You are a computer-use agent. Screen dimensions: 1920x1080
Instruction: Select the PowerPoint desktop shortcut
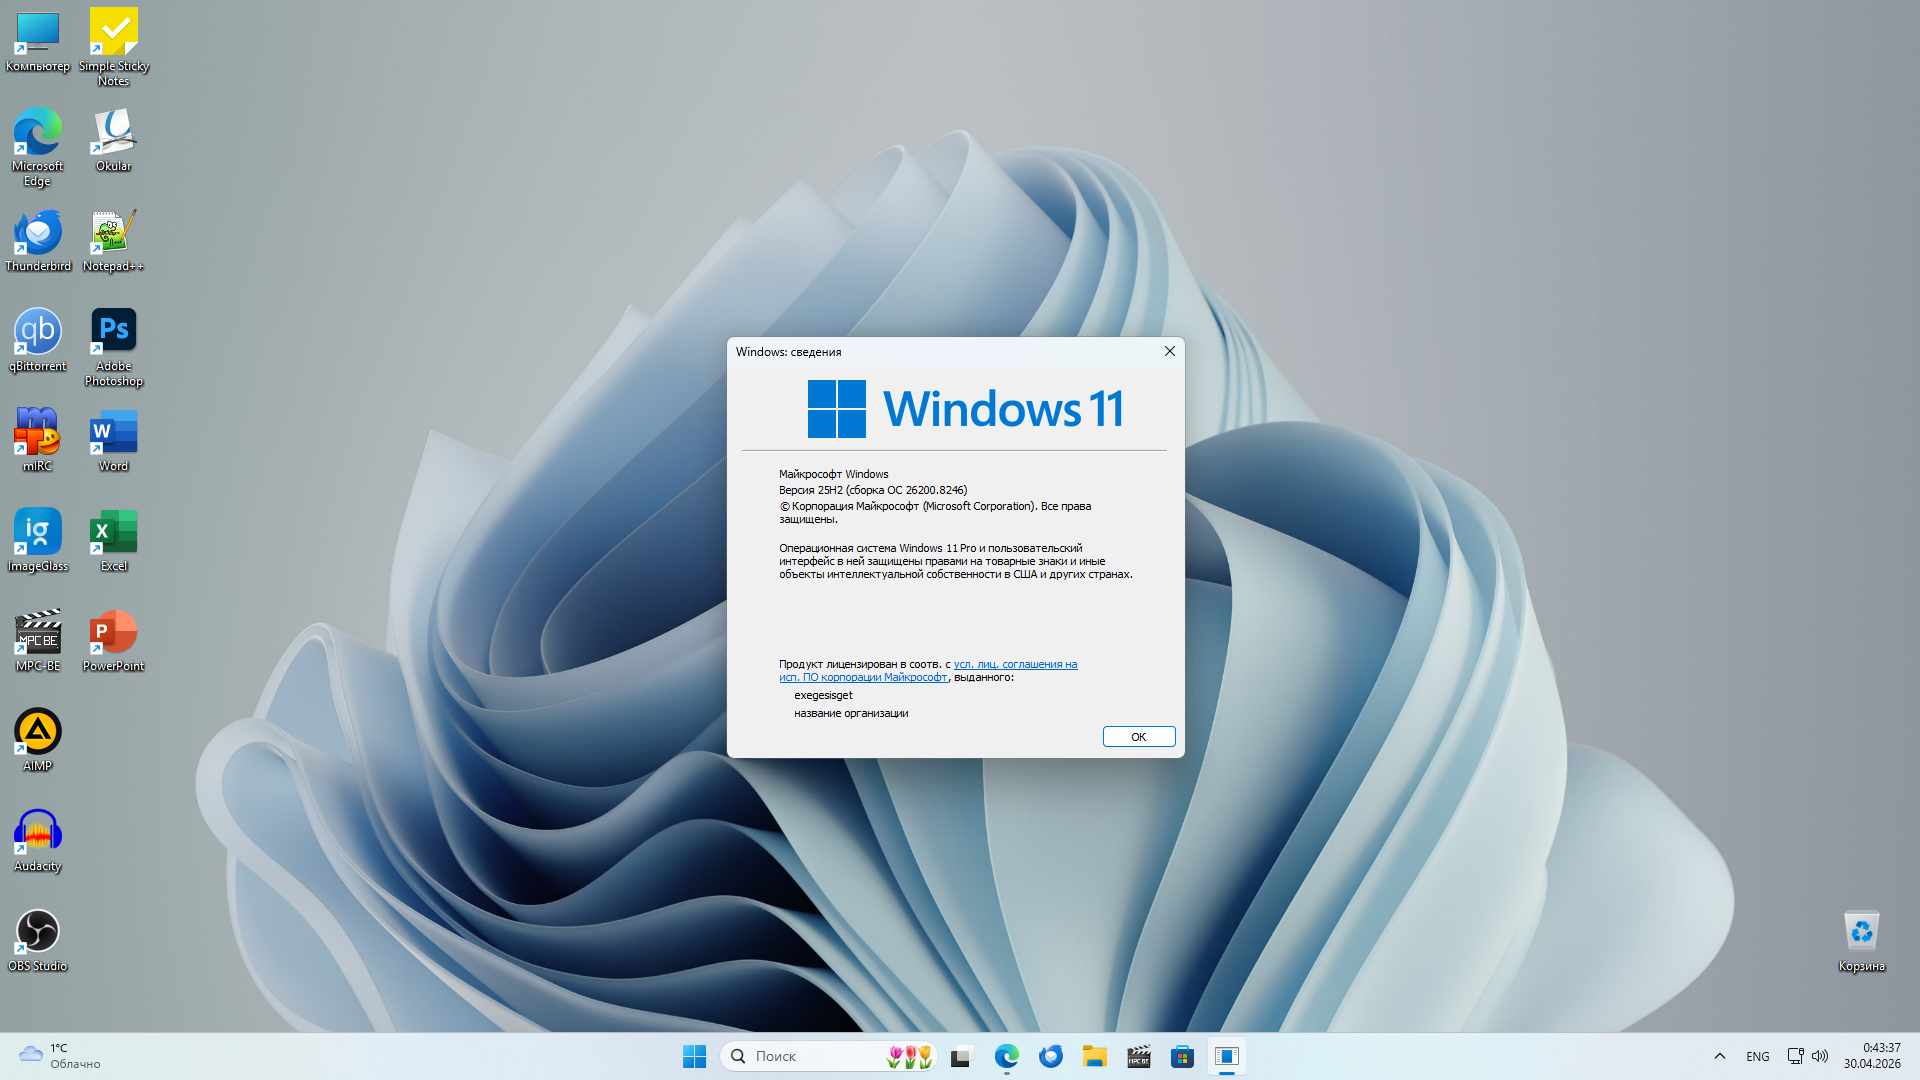pyautogui.click(x=114, y=640)
